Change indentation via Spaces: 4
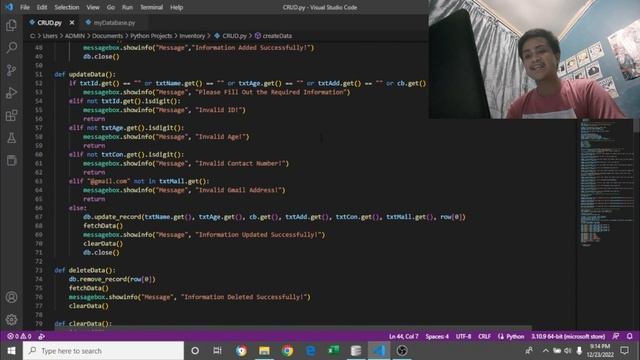 tap(437, 336)
